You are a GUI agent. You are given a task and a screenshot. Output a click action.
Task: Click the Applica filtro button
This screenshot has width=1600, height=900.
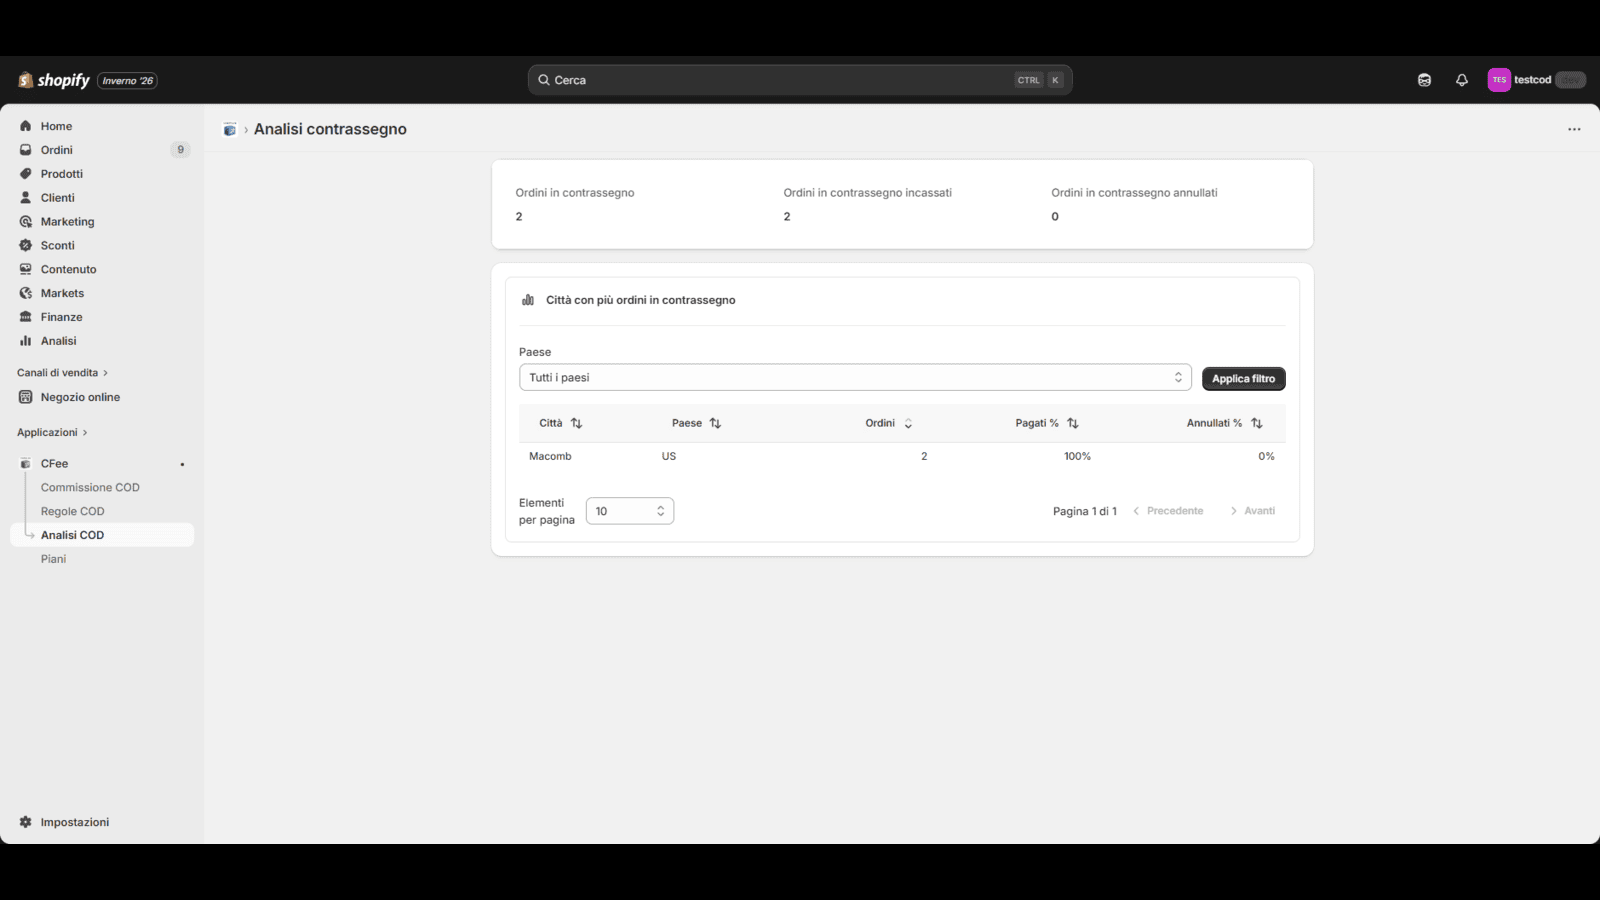point(1244,379)
